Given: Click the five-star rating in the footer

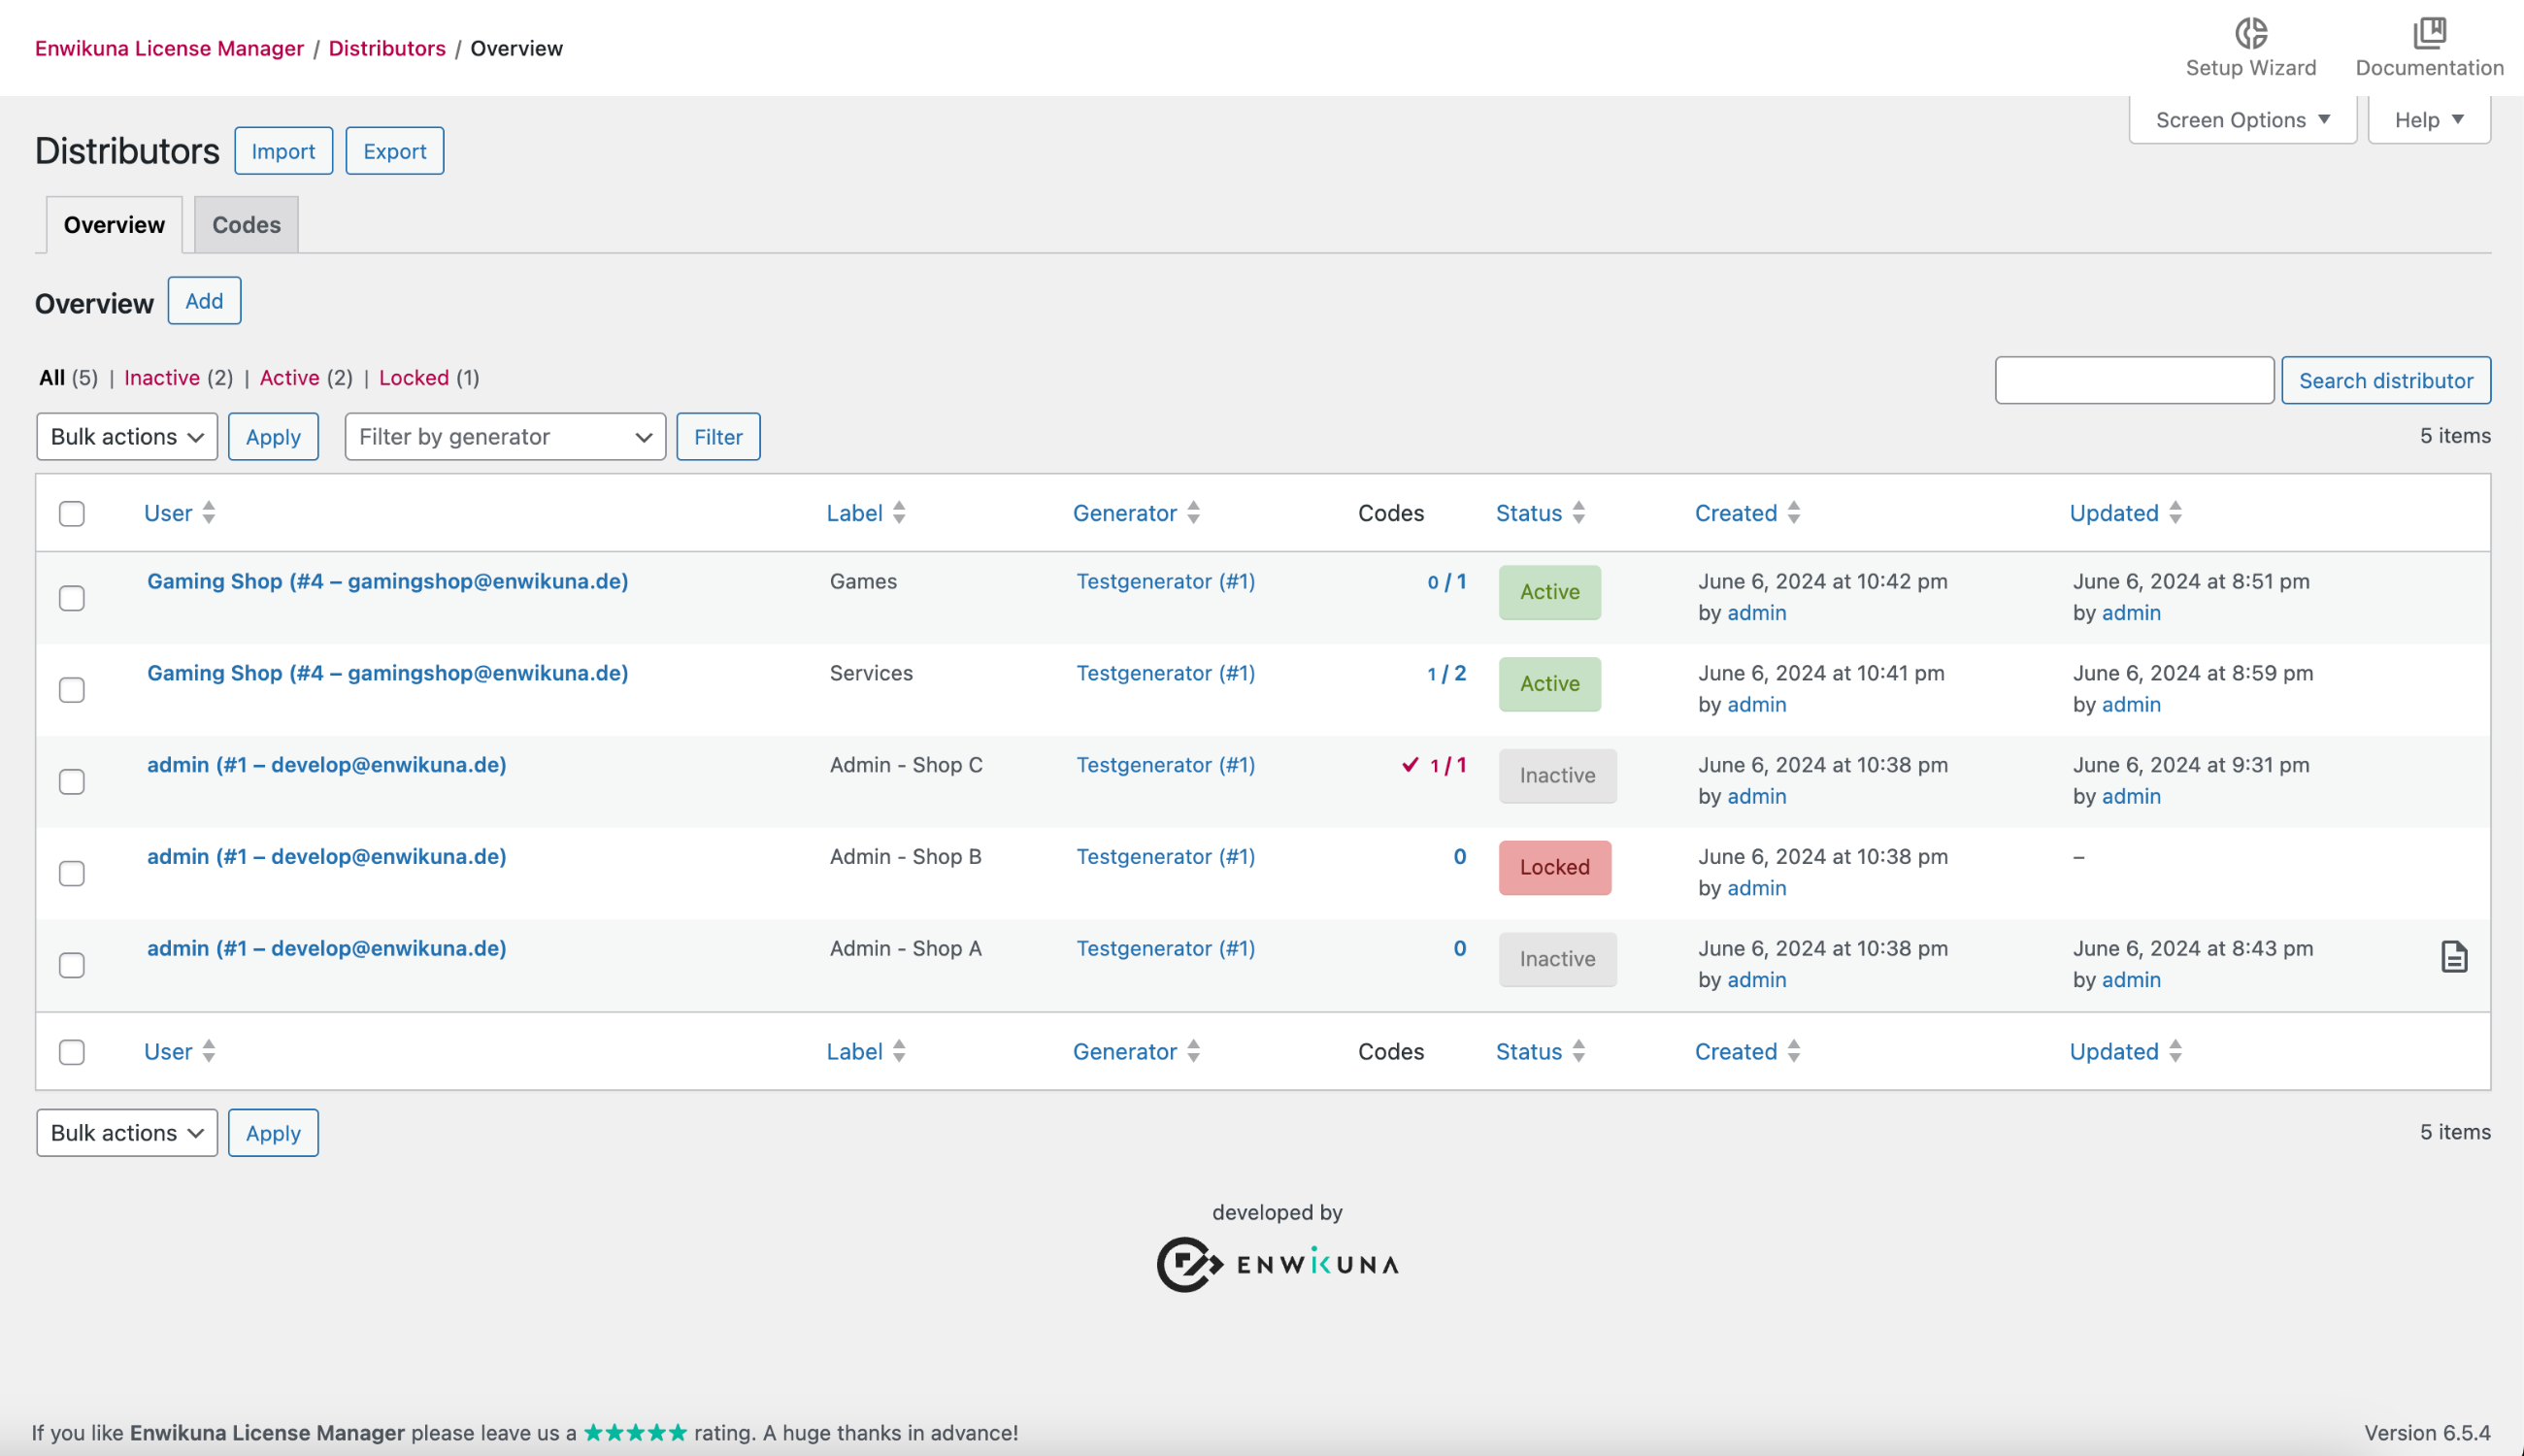Looking at the screenshot, I should click(x=635, y=1432).
